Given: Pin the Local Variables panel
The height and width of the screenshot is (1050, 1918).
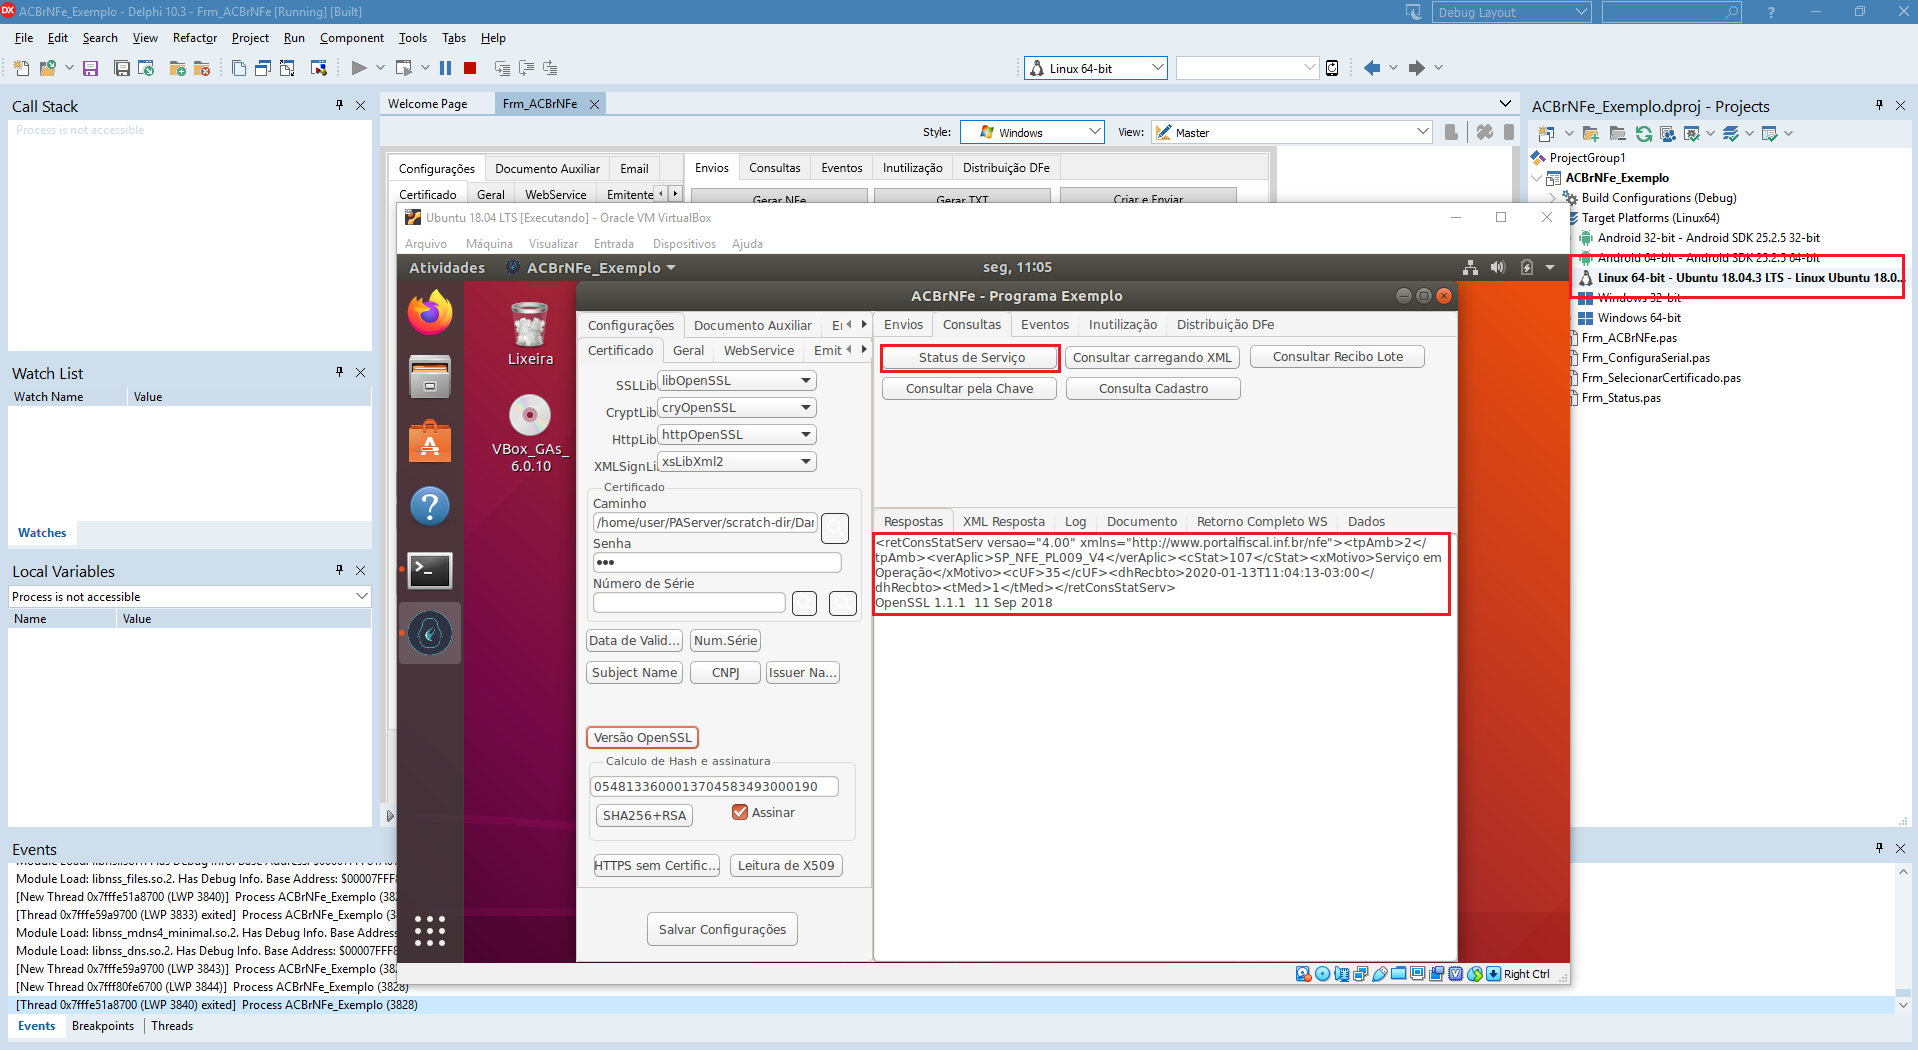Looking at the screenshot, I should (340, 570).
